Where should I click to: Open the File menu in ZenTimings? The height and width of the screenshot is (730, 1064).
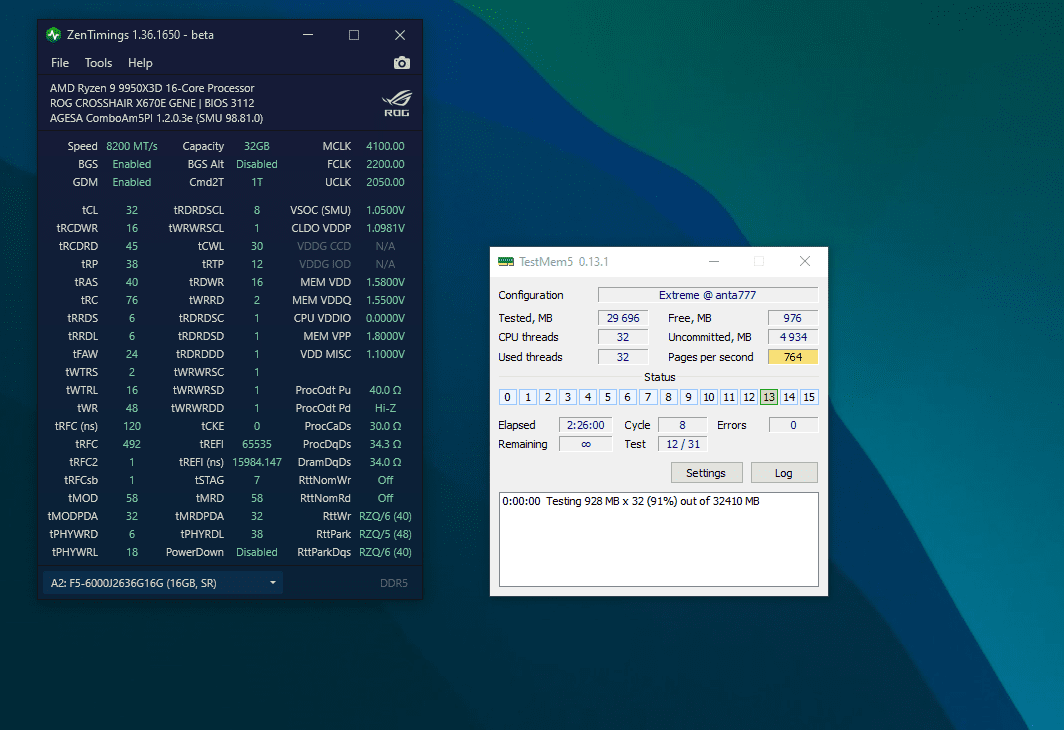60,62
